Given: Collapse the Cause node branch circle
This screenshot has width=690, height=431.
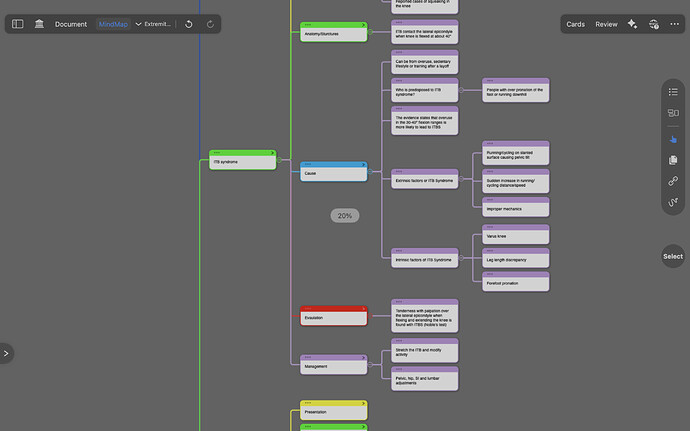Looking at the screenshot, I should 371,171.
